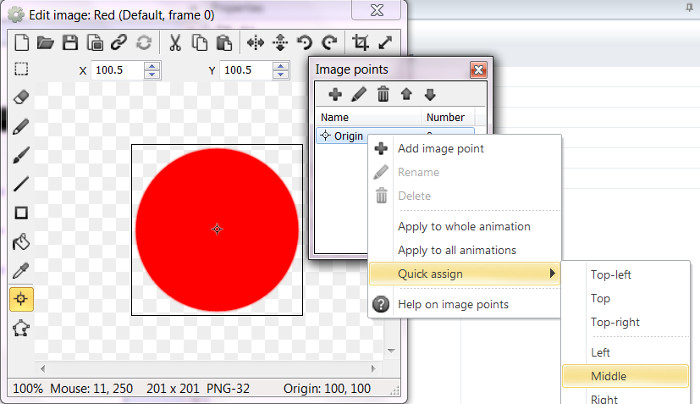The height and width of the screenshot is (404, 700).
Task: Select Top-left in the submenu
Action: [x=611, y=274]
